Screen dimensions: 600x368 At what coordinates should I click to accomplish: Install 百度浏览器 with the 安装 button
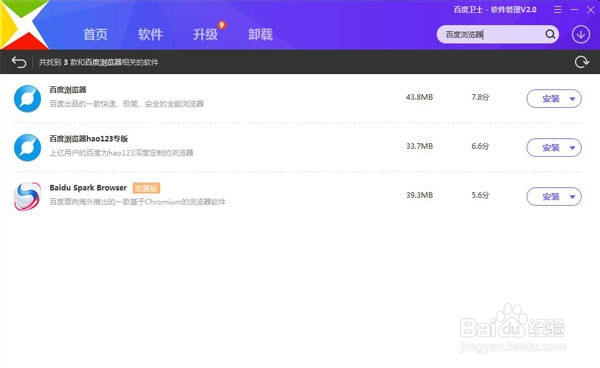click(x=551, y=99)
